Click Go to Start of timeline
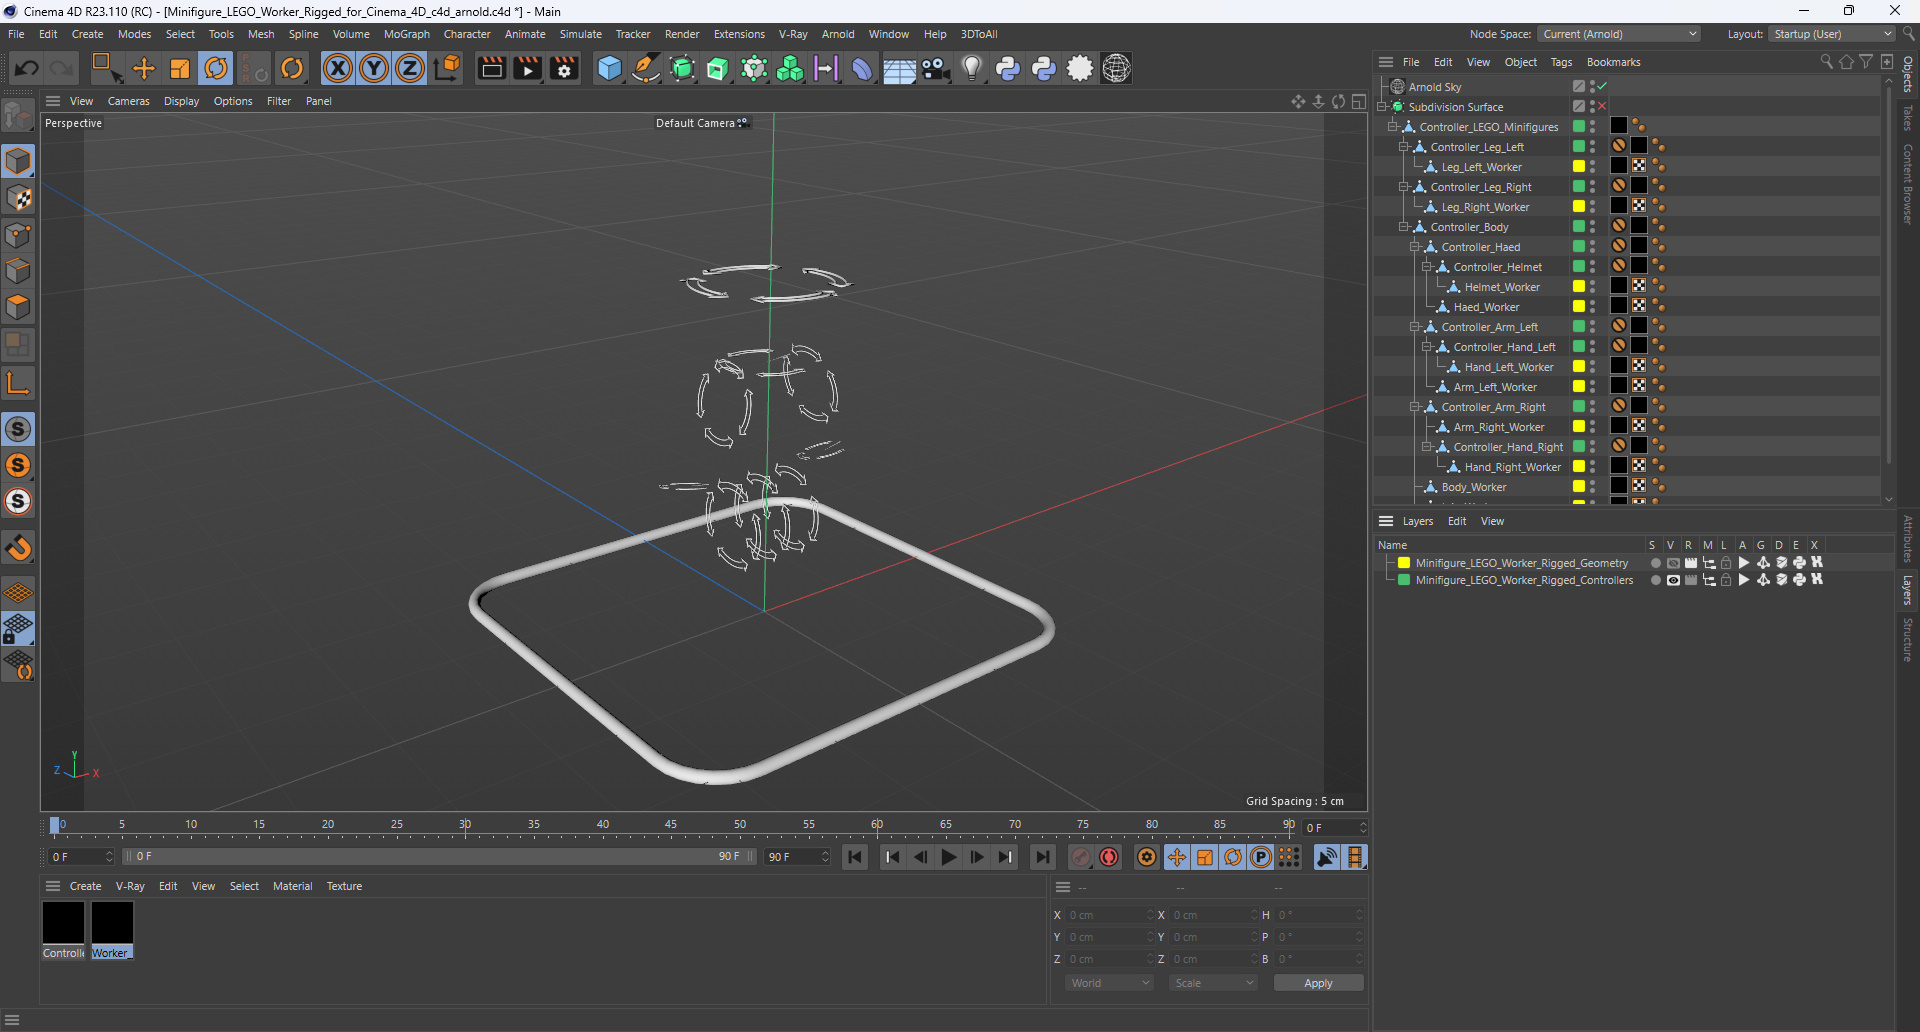This screenshot has width=1920, height=1032. [x=854, y=857]
